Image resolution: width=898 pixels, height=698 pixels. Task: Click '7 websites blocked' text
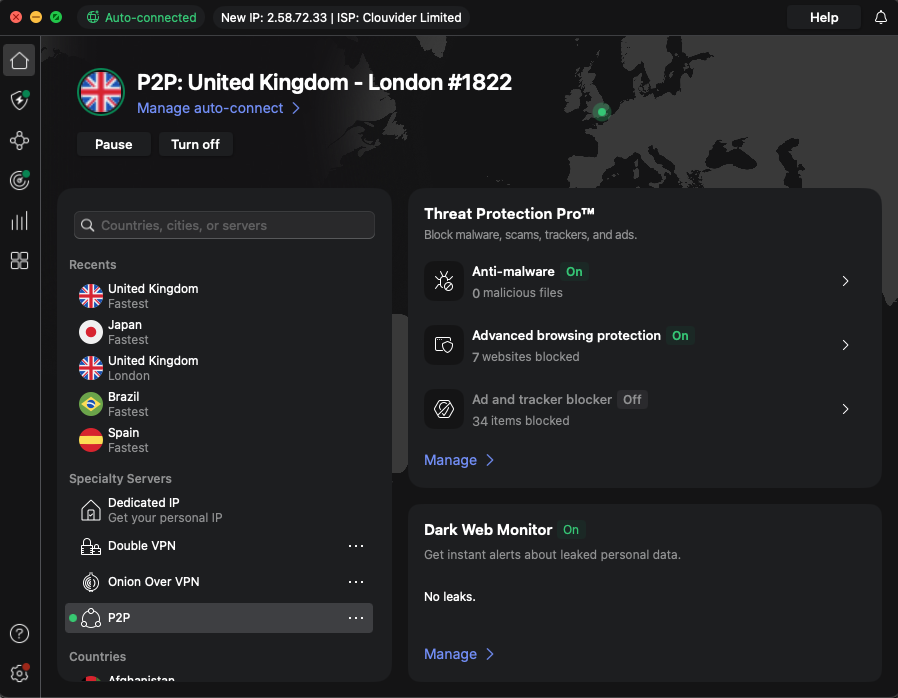point(526,357)
